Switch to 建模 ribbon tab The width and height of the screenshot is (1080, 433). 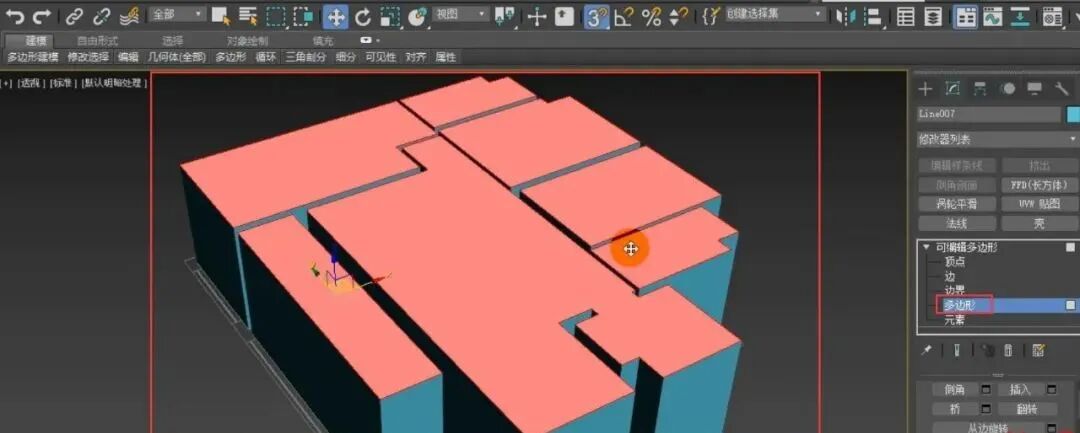[x=37, y=41]
